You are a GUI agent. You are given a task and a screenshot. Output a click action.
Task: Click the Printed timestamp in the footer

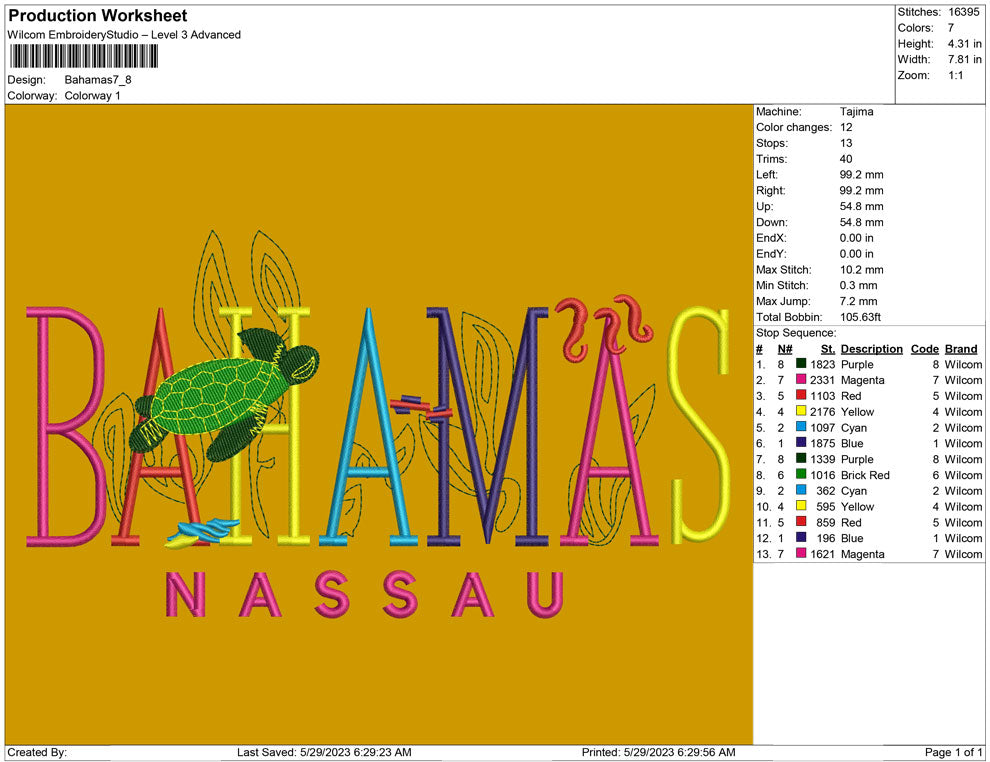(x=659, y=753)
